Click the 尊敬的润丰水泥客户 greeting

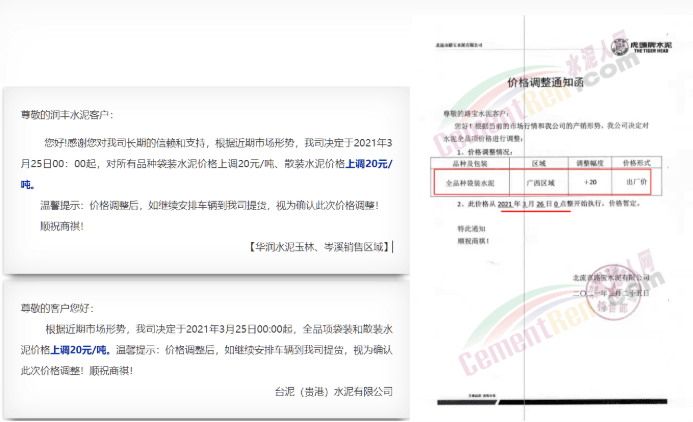tap(66, 116)
